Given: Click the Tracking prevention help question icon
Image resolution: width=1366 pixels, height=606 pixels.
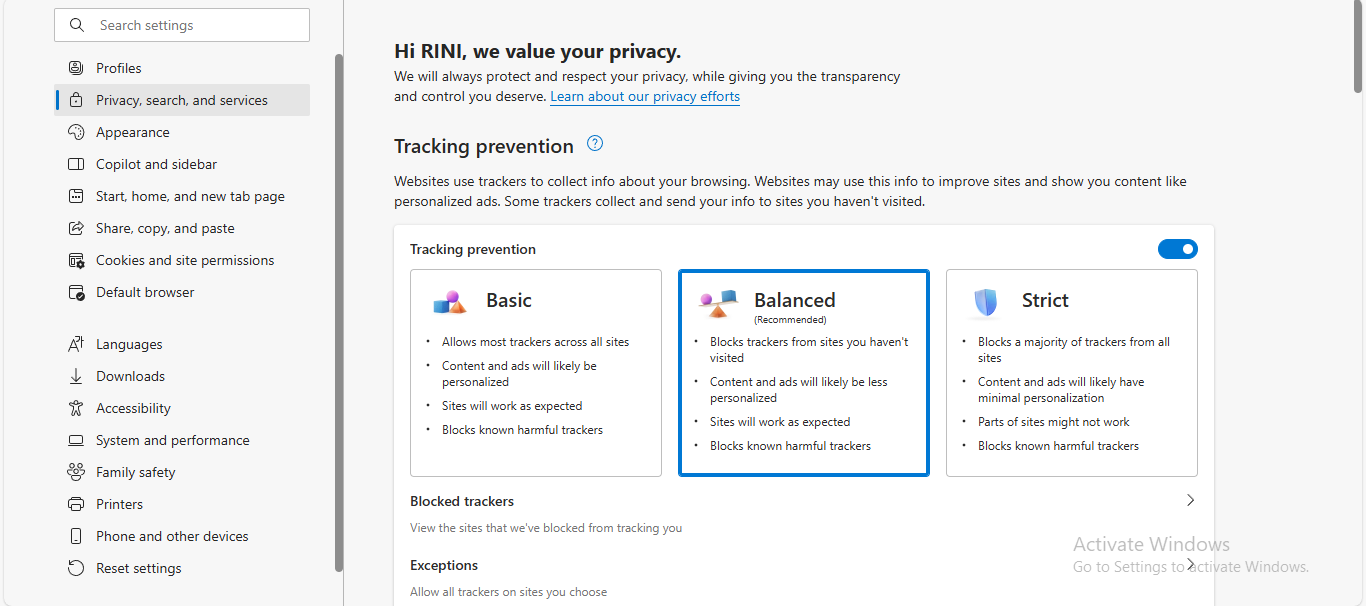Looking at the screenshot, I should pyautogui.click(x=595, y=144).
